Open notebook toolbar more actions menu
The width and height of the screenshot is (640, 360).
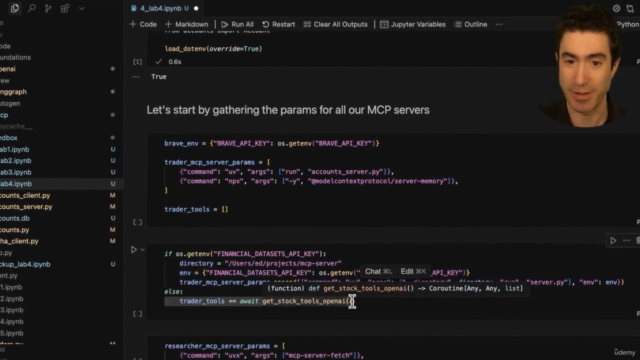coord(499,24)
